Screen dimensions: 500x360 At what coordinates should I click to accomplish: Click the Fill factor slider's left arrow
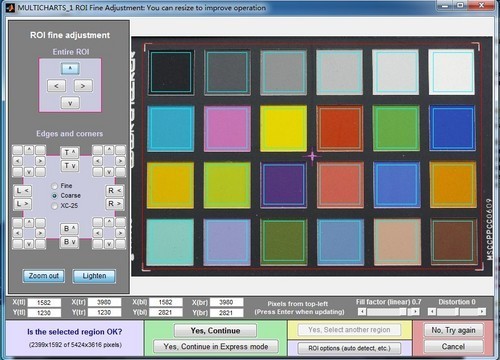[x=362, y=312]
